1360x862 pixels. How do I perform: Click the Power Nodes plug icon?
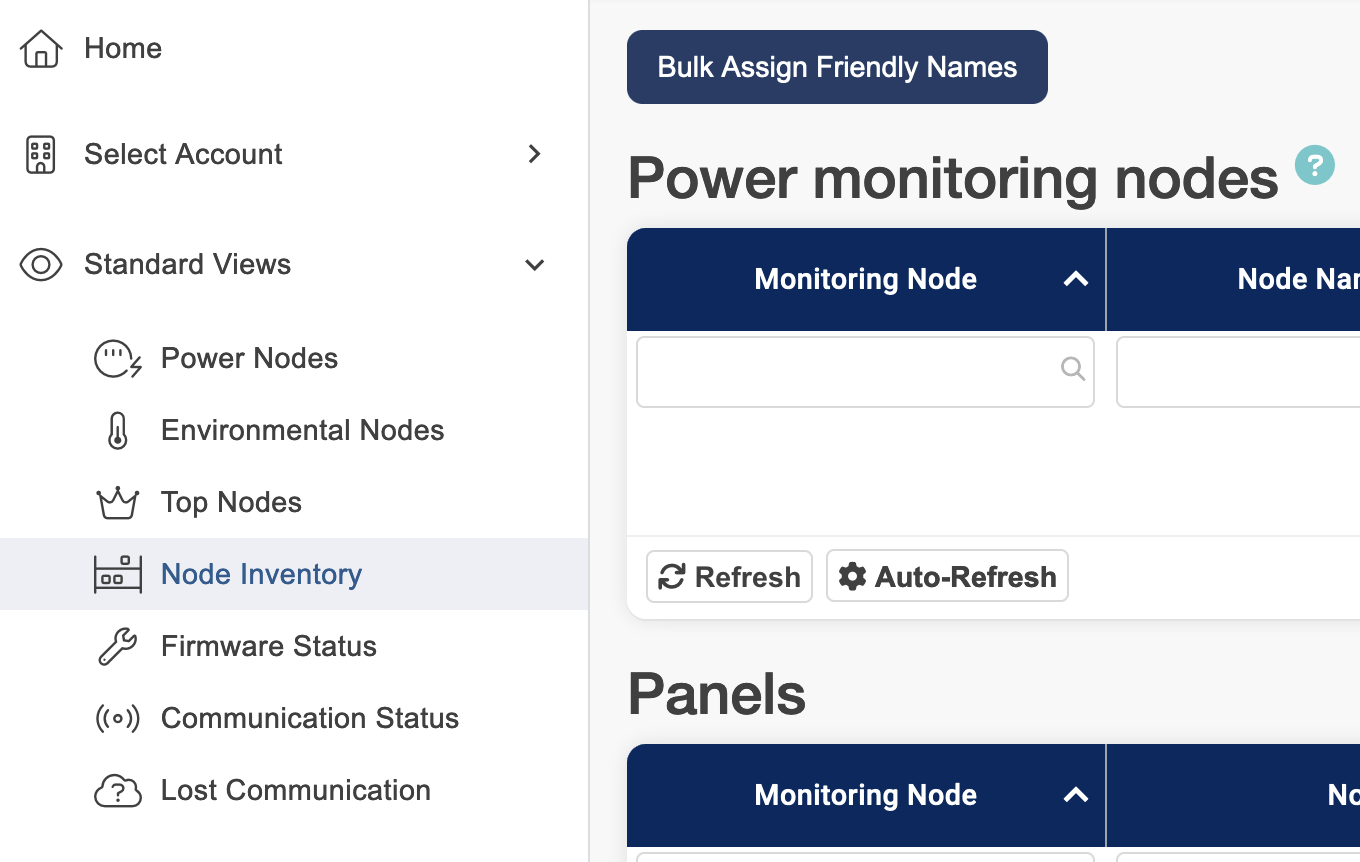[117, 359]
